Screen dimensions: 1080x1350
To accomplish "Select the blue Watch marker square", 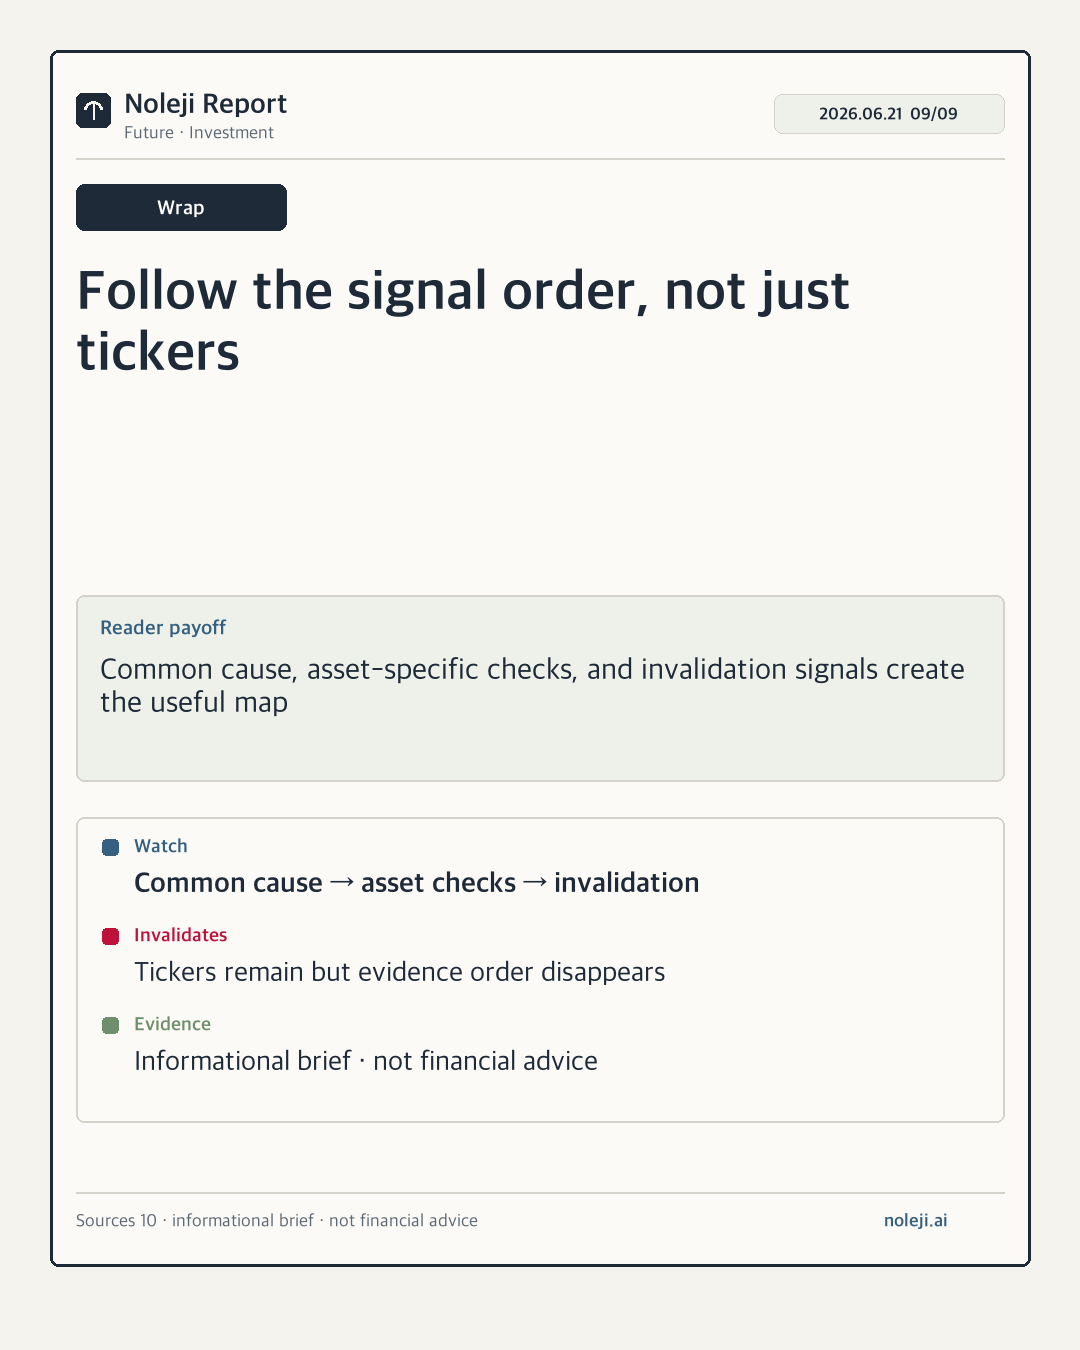I will (x=111, y=847).
